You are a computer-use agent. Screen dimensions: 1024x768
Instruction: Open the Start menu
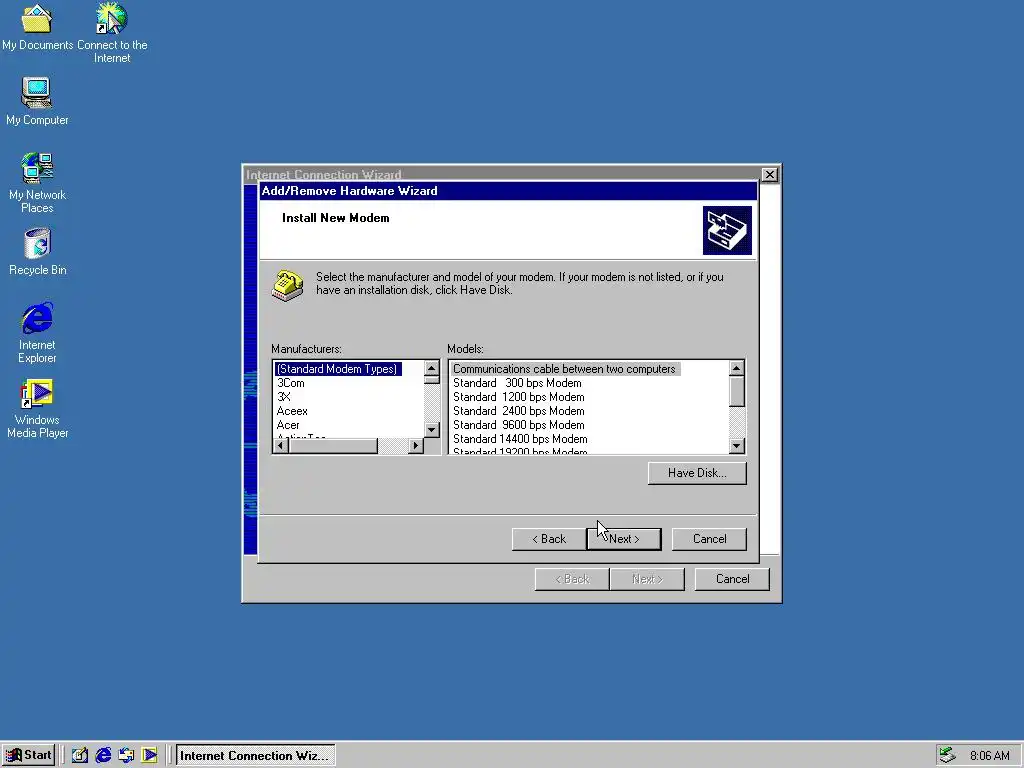(x=28, y=756)
